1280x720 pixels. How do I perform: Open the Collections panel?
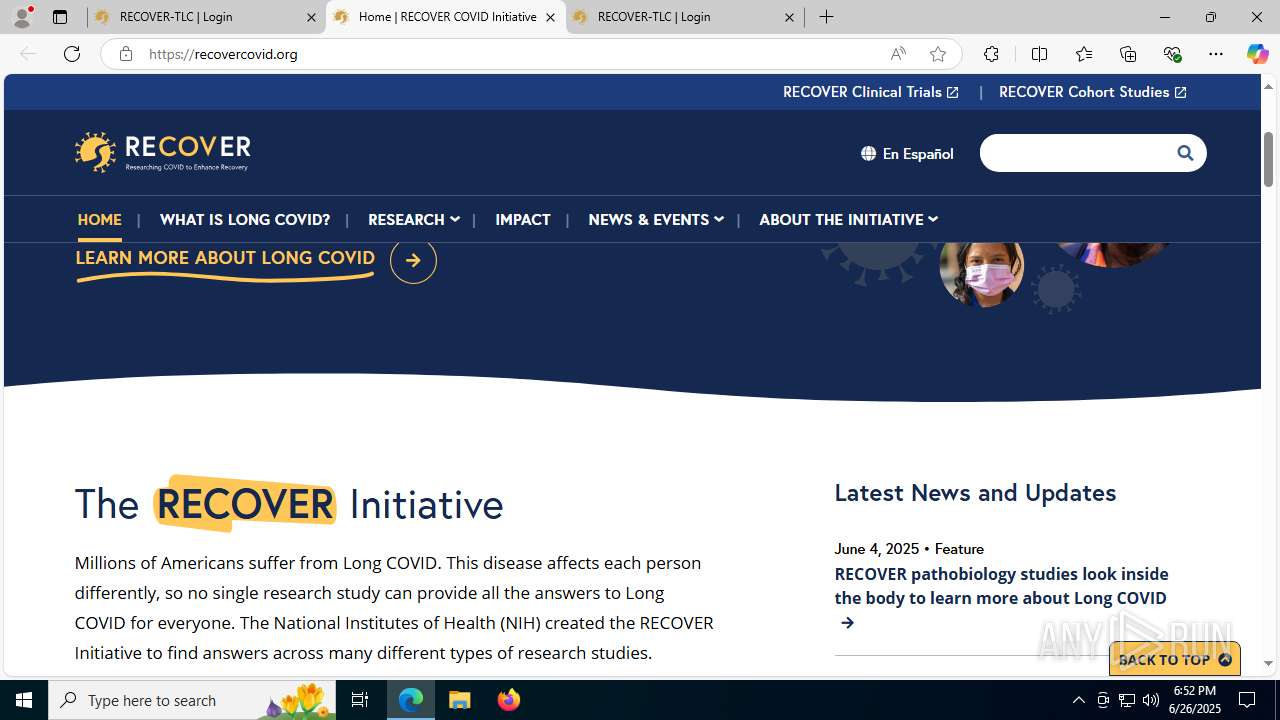tap(1128, 54)
